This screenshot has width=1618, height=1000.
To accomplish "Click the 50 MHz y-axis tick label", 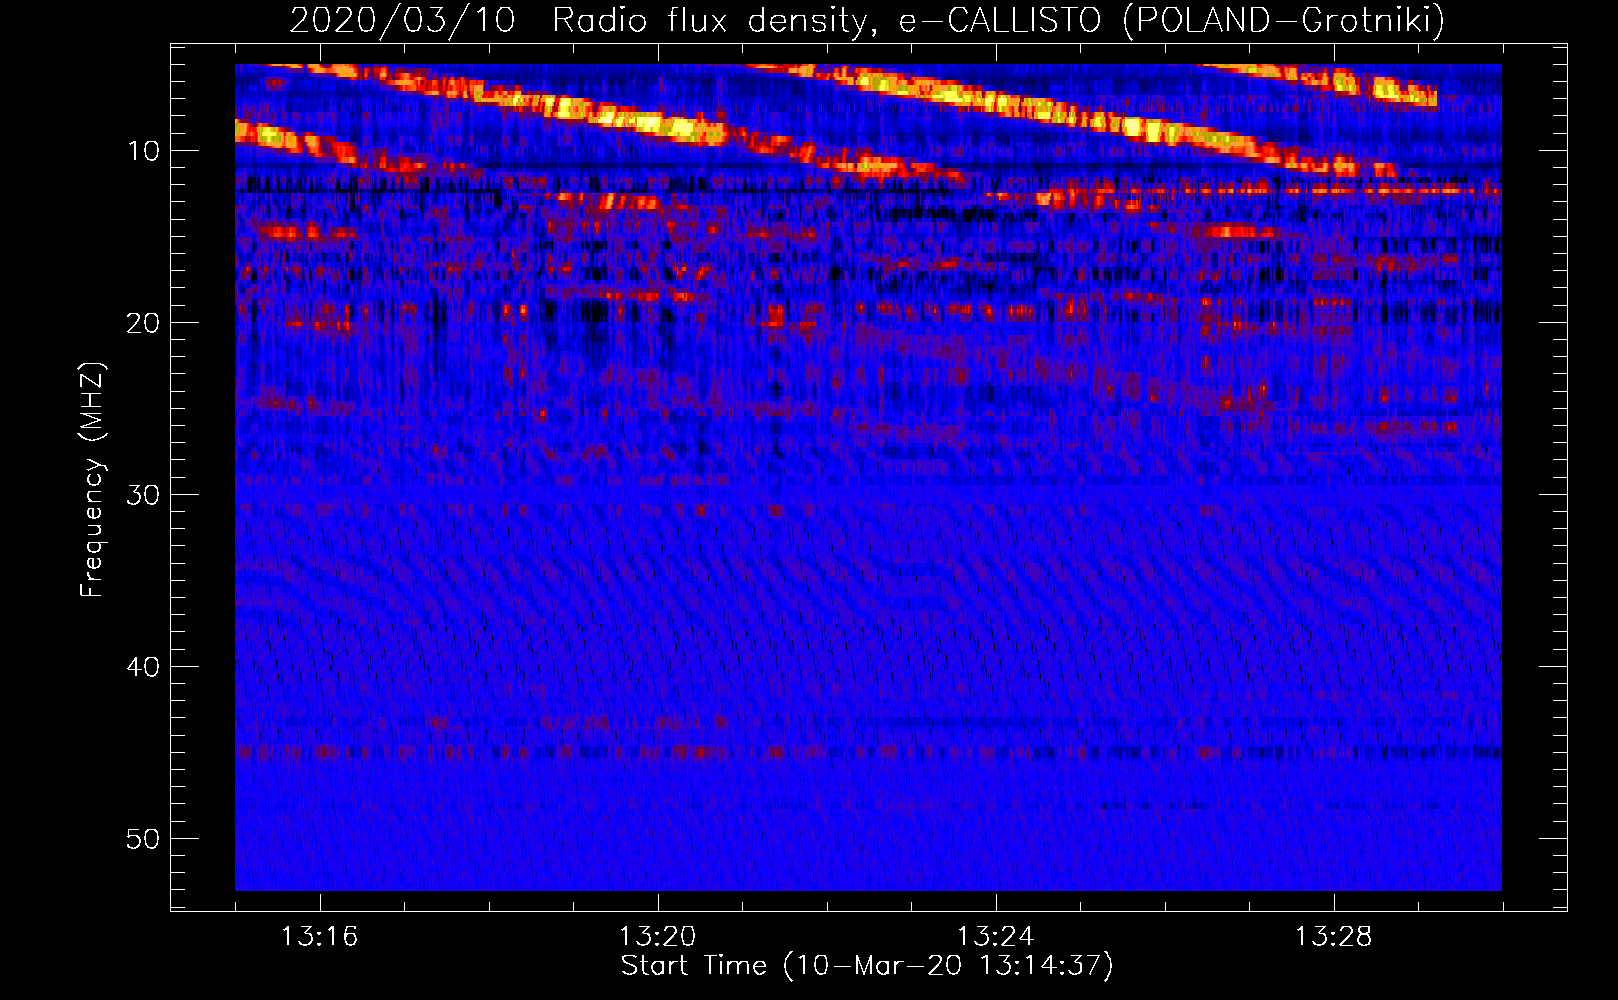I will coord(143,839).
